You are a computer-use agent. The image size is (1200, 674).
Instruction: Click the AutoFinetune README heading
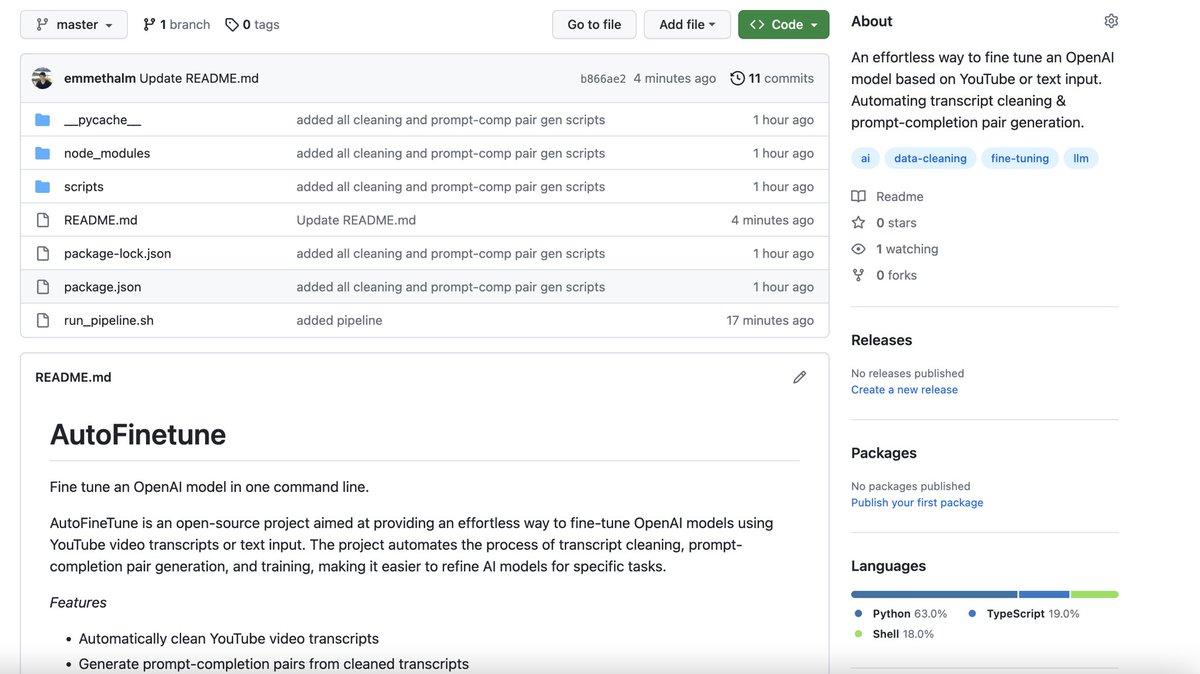point(138,434)
